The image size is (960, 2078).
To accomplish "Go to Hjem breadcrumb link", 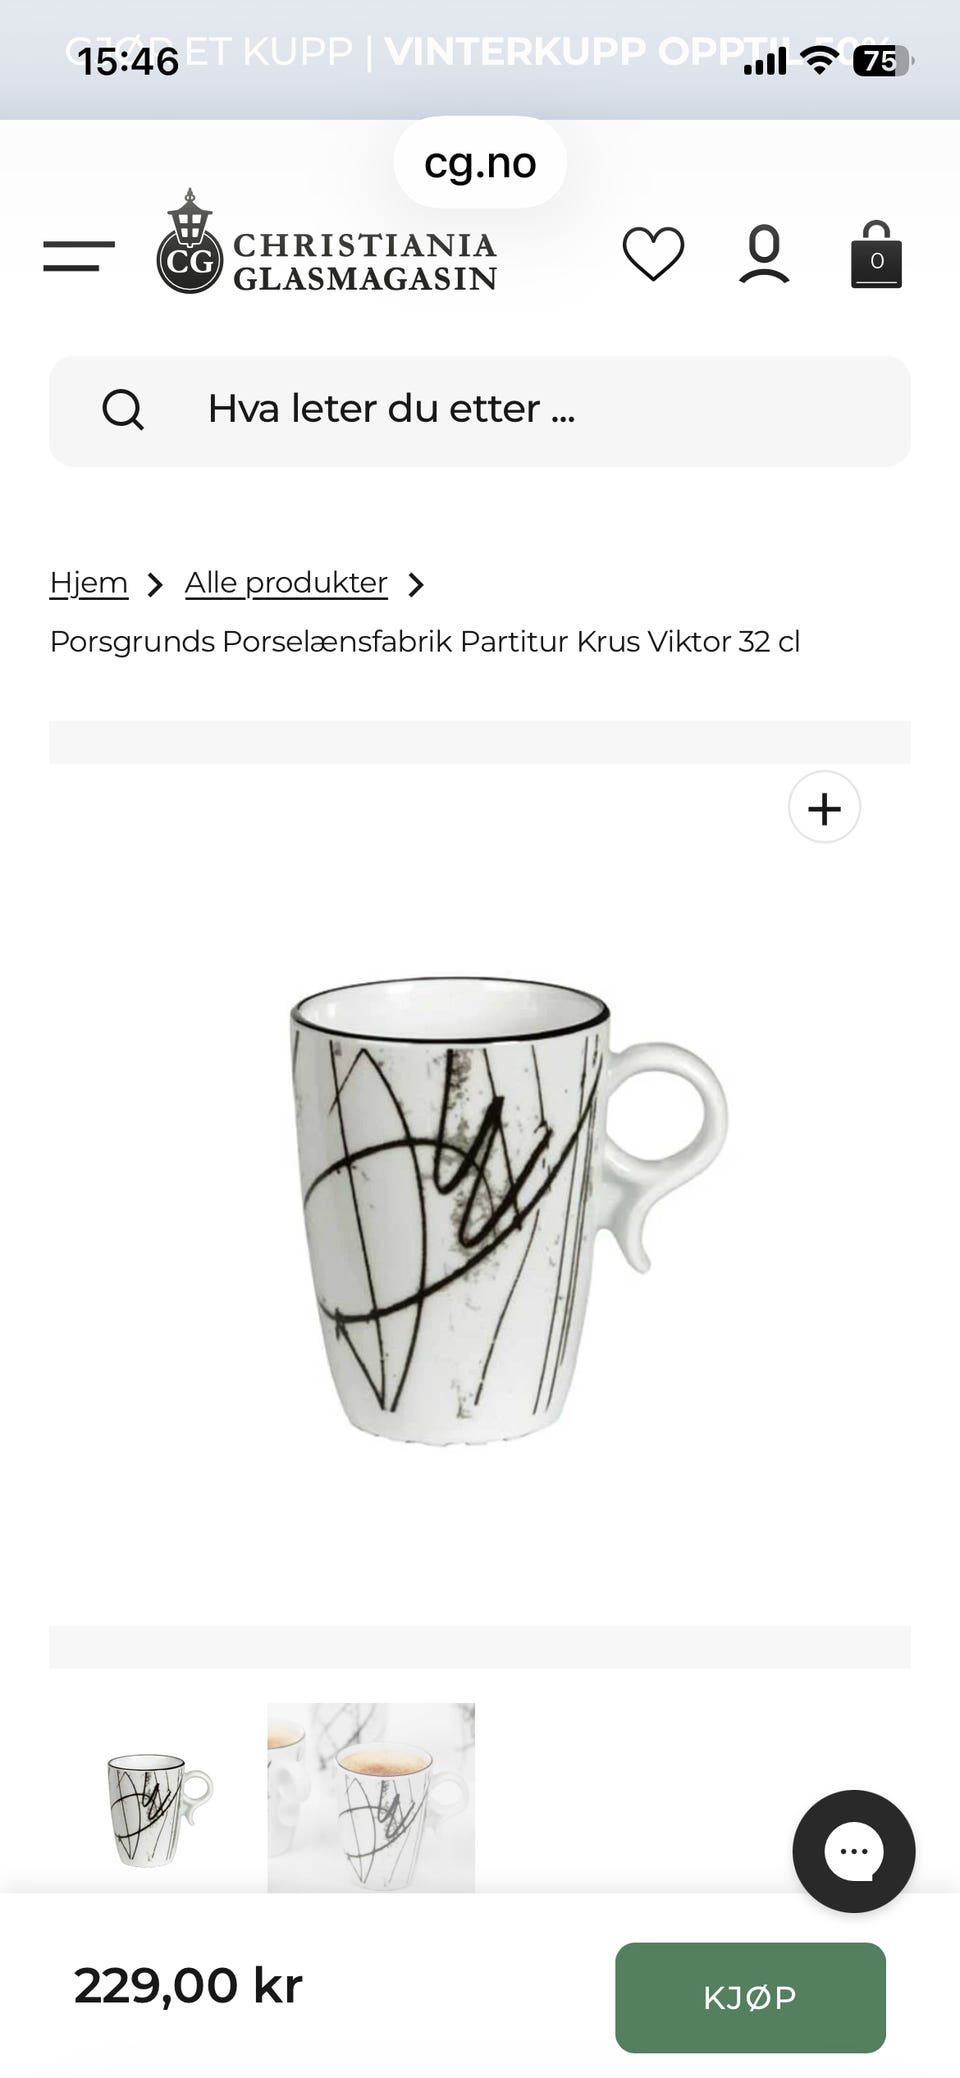I will pos(89,583).
